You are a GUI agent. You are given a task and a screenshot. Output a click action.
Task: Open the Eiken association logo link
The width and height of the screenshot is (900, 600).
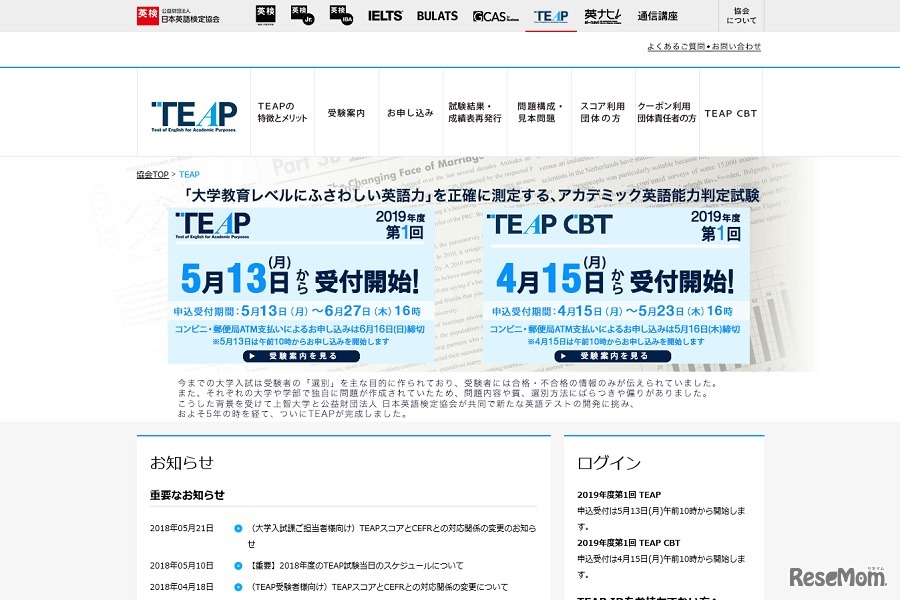pyautogui.click(x=178, y=16)
